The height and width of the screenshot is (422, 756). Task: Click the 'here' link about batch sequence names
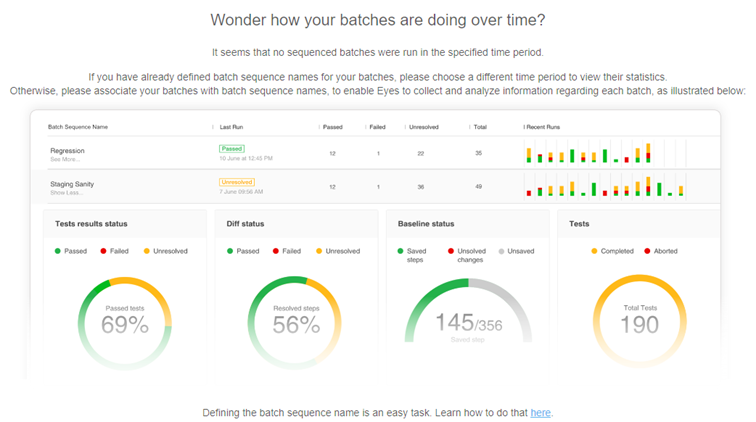540,412
